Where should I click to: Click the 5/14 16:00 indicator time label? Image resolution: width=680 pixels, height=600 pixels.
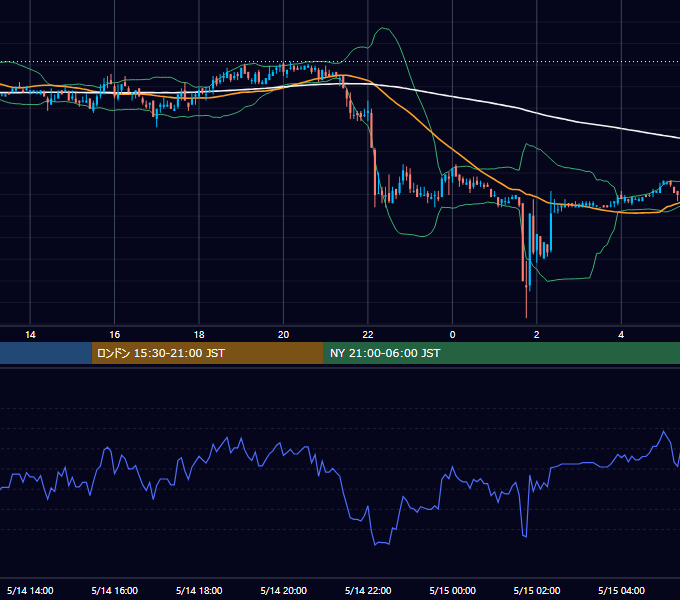[114, 590]
